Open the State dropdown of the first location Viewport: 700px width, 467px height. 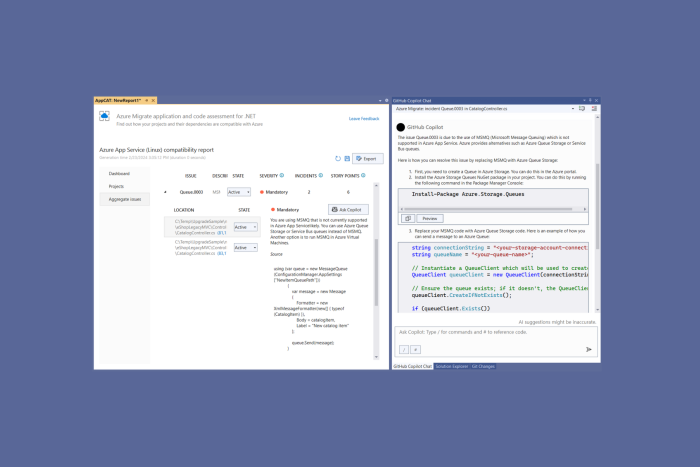tap(246, 227)
